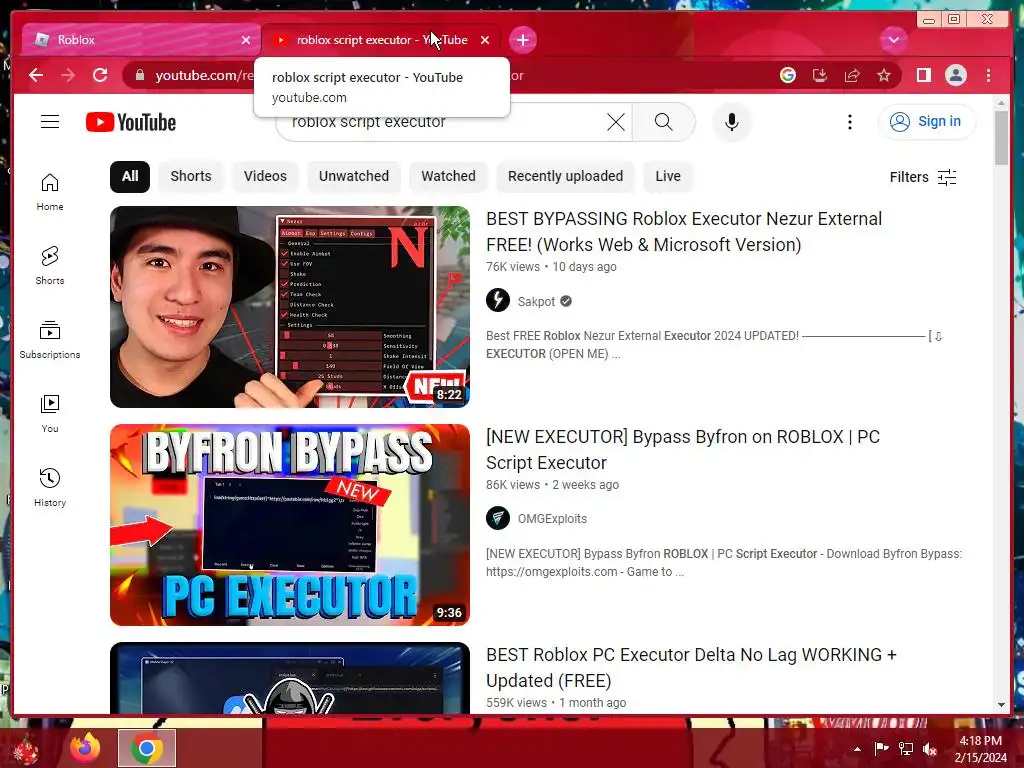Start voice search with the microphone
Image resolution: width=1024 pixels, height=768 pixels.
click(x=731, y=122)
